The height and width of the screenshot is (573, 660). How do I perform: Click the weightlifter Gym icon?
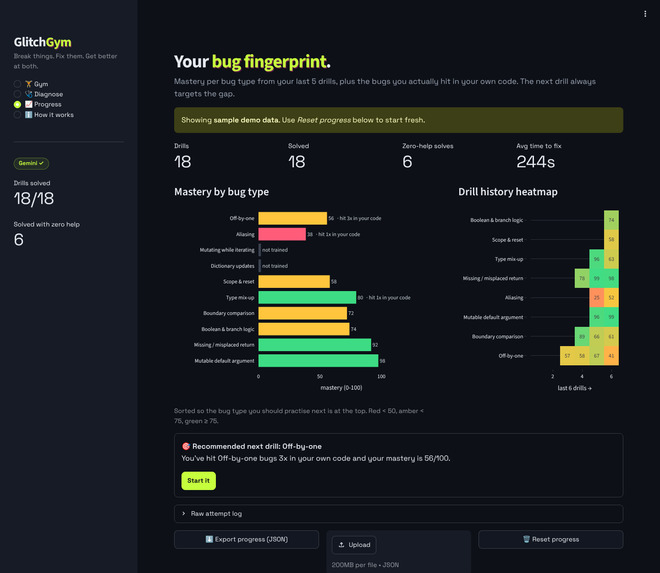[29, 84]
